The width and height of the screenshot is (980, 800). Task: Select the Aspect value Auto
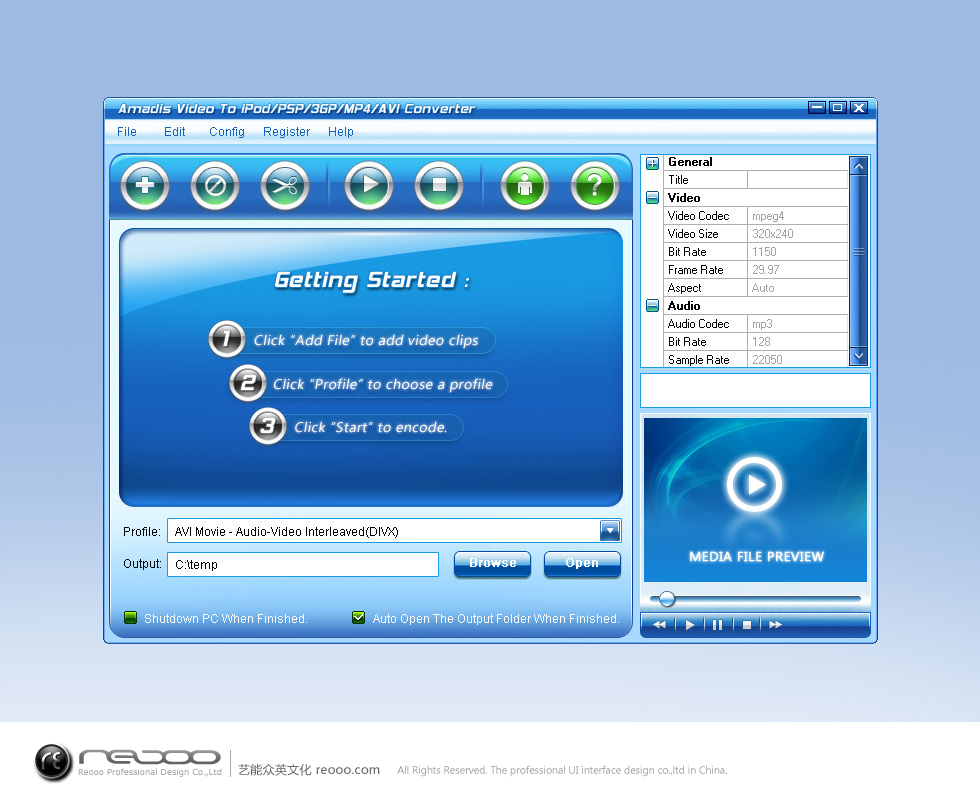coord(763,288)
